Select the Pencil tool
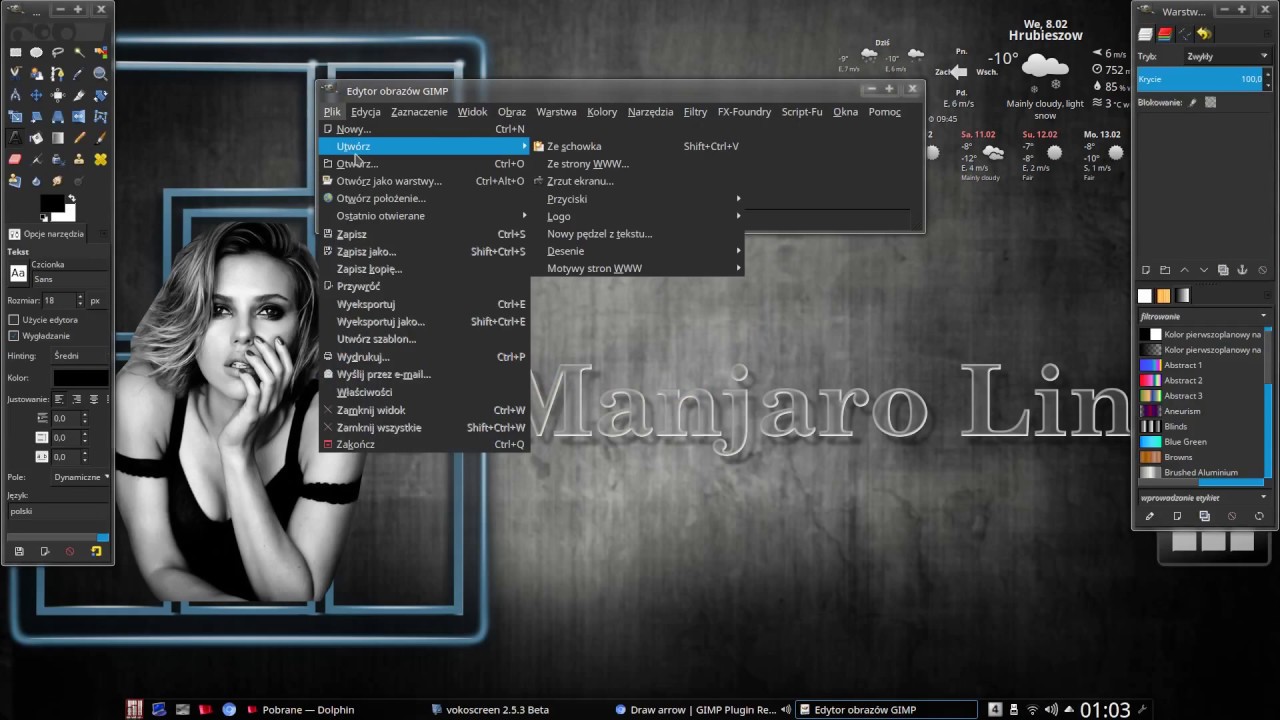 (79, 138)
